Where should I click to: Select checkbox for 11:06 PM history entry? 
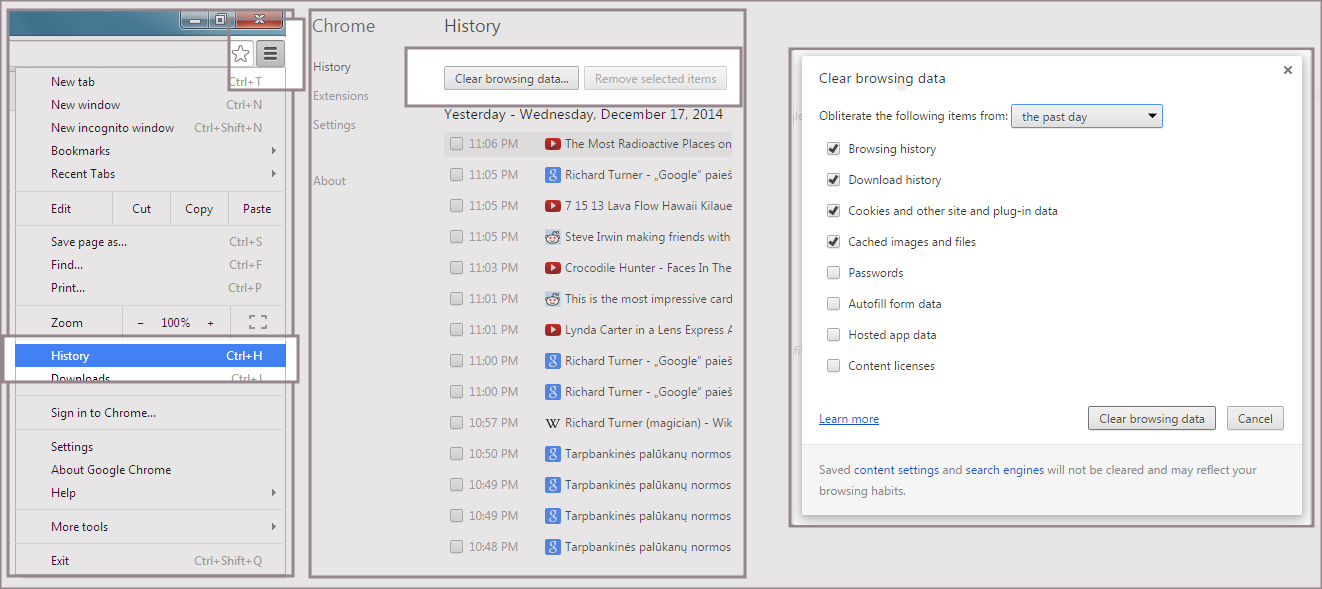pos(456,144)
